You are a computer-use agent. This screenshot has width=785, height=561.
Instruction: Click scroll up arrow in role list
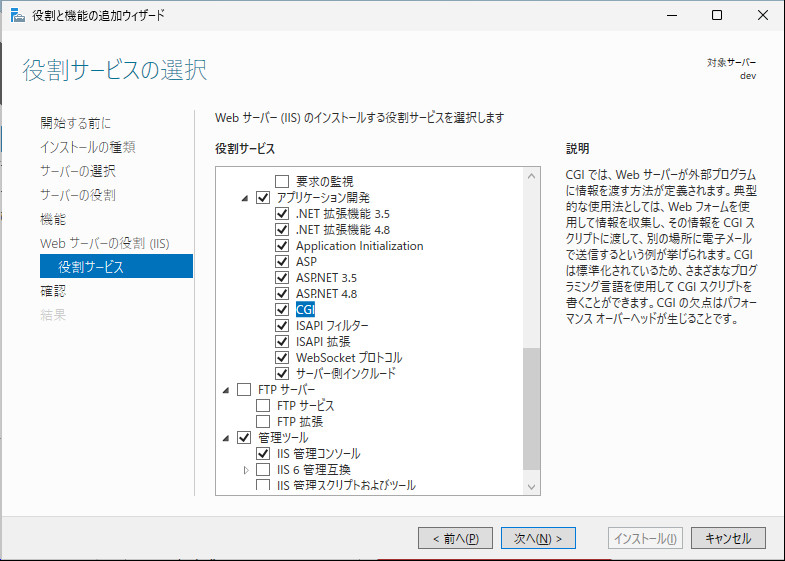pyautogui.click(x=531, y=176)
